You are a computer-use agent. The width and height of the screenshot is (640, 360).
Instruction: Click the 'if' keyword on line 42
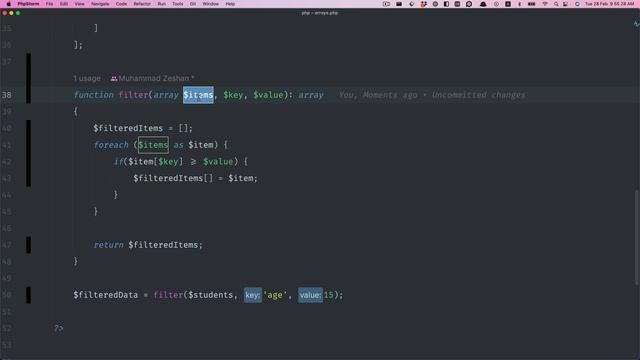(118, 162)
